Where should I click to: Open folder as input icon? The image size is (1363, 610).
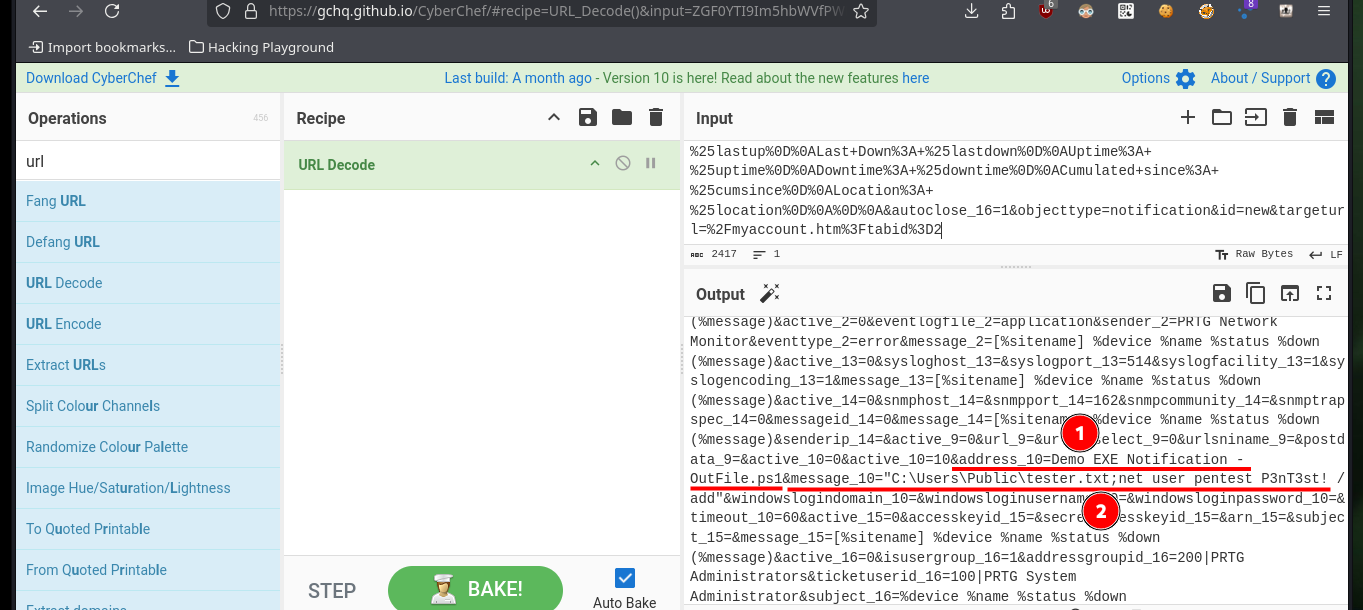(x=1221, y=117)
